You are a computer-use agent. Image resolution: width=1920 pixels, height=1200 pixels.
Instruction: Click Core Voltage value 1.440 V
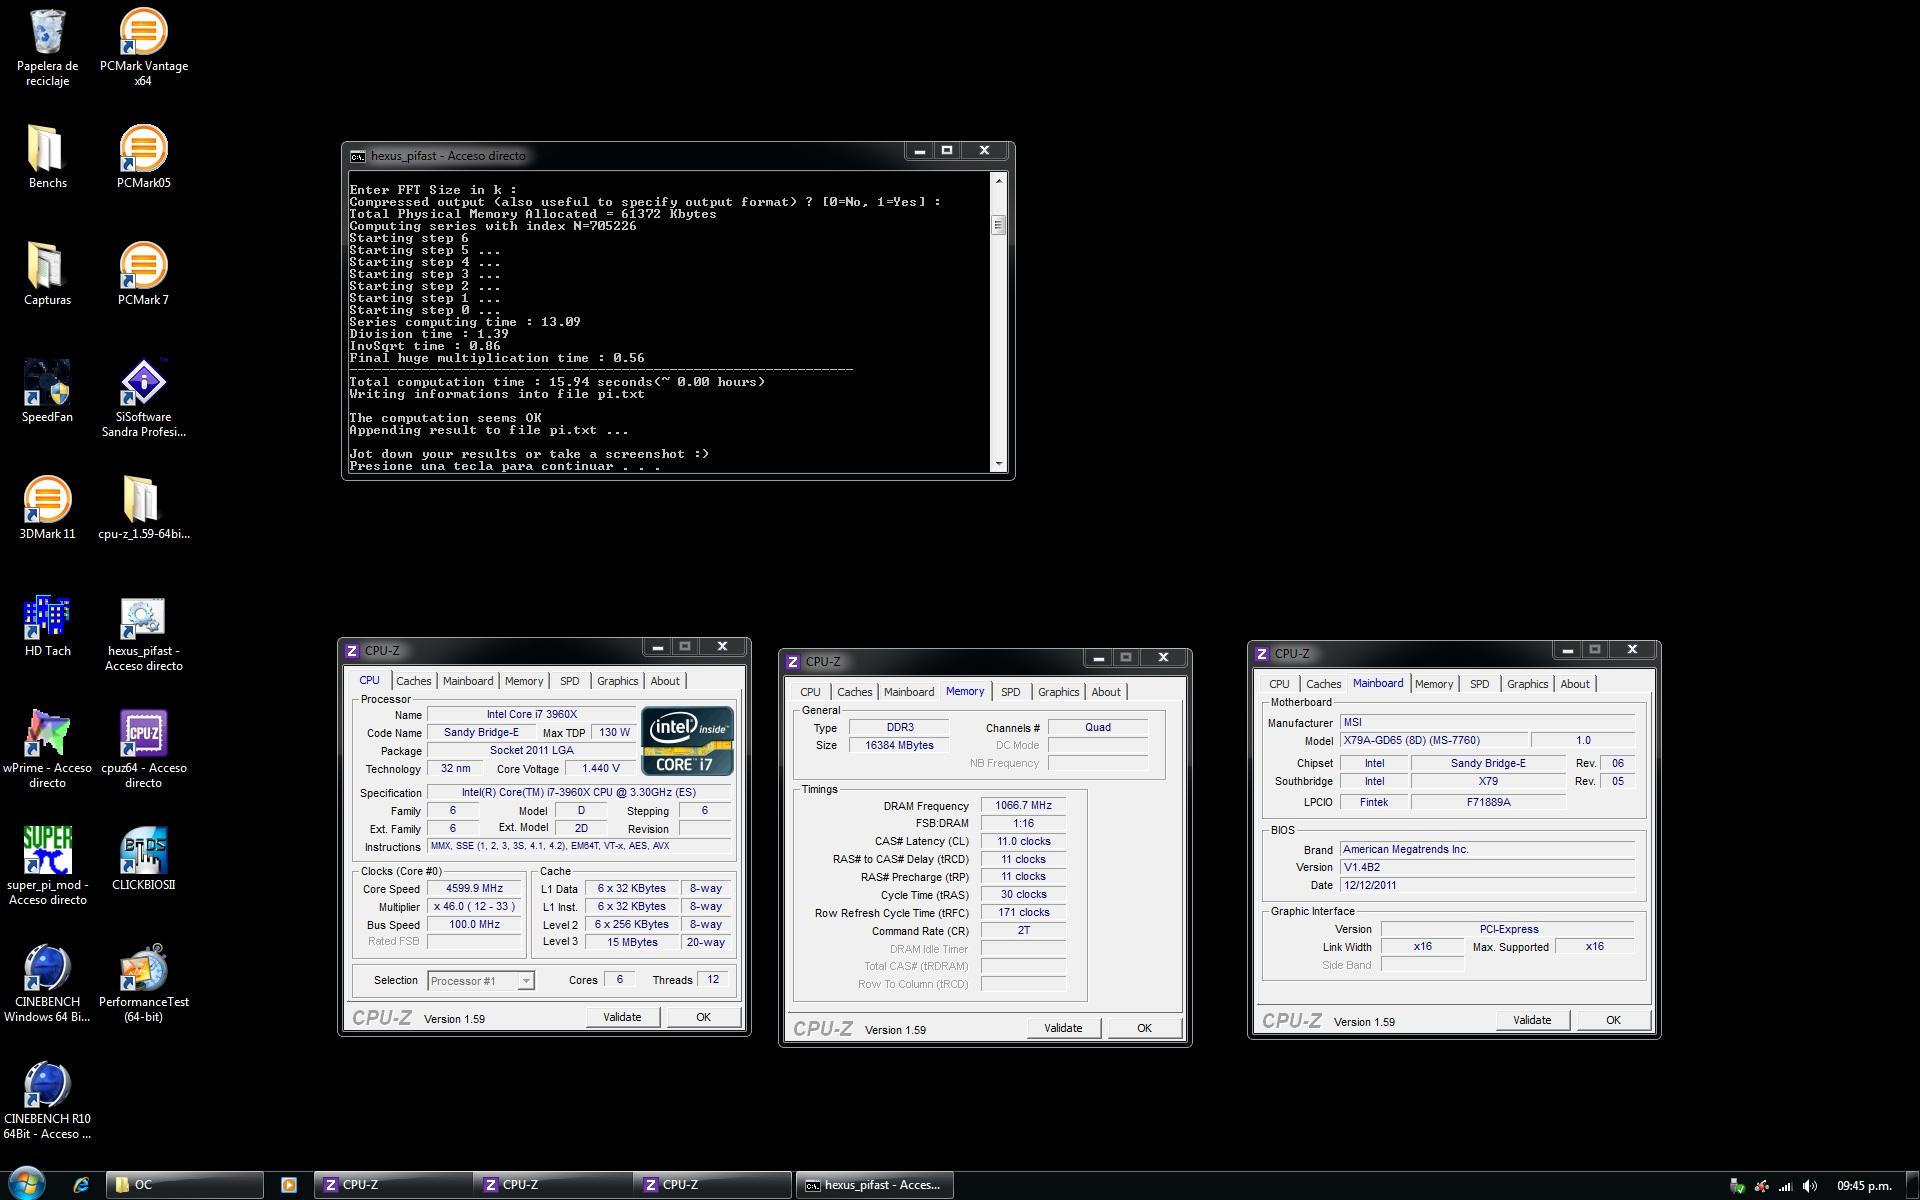click(x=600, y=769)
